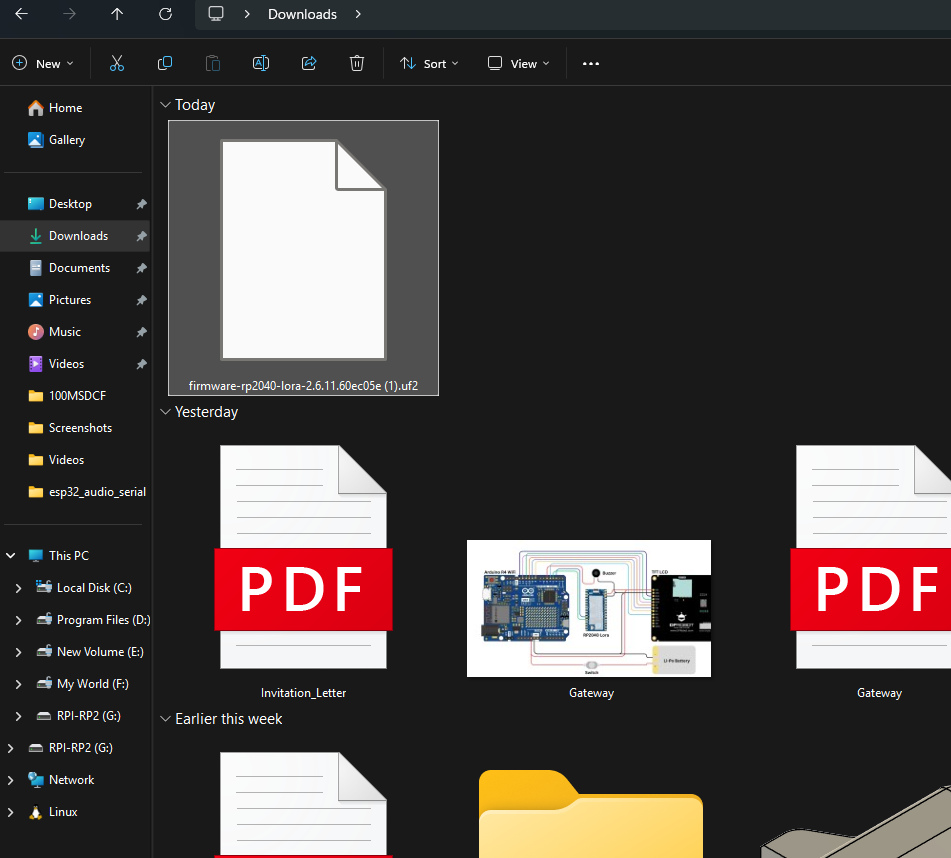951x858 pixels.
Task: Click the Share icon in toolbar
Action: (x=309, y=63)
